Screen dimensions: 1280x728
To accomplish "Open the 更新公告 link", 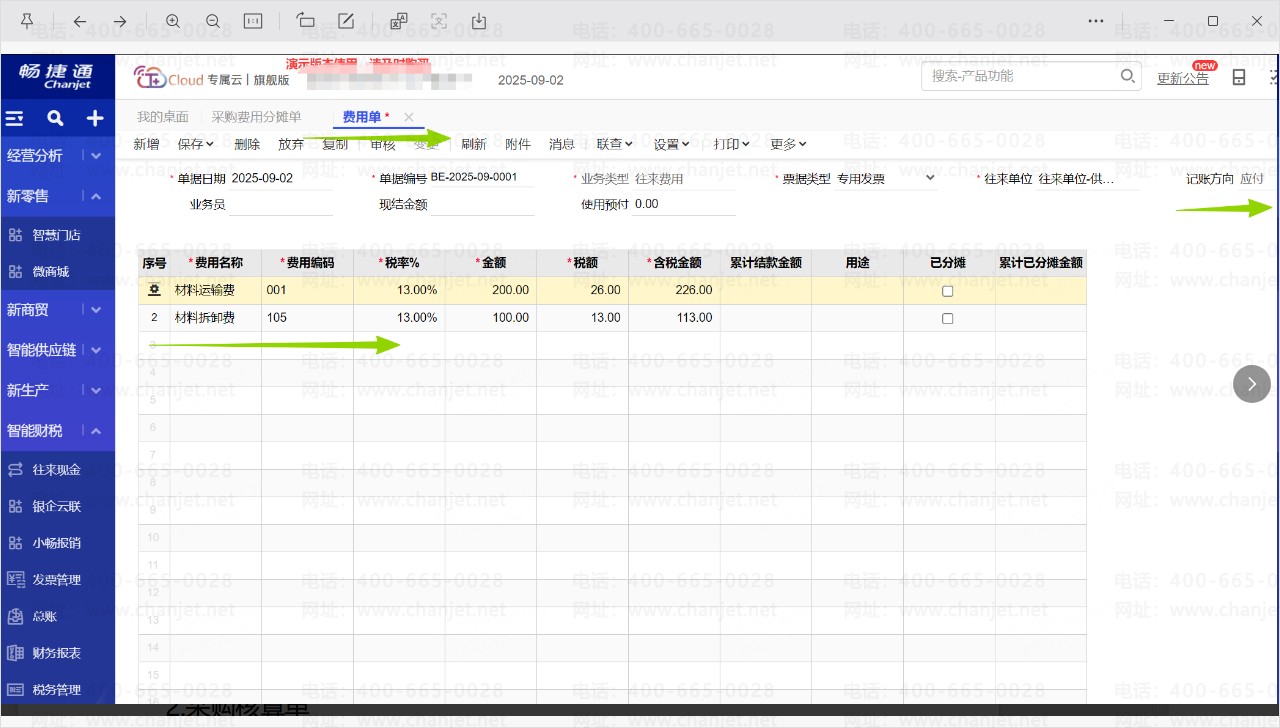I will coord(1183,78).
